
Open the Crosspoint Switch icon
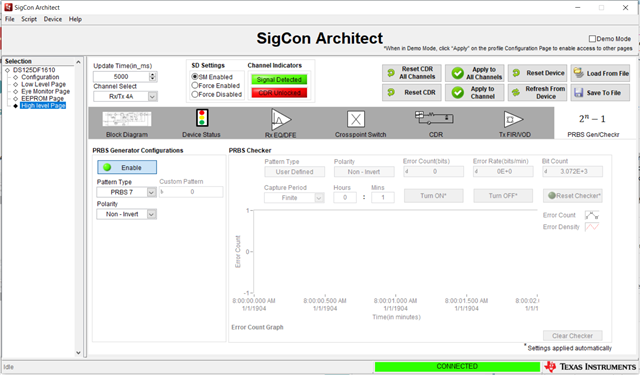coord(356,120)
